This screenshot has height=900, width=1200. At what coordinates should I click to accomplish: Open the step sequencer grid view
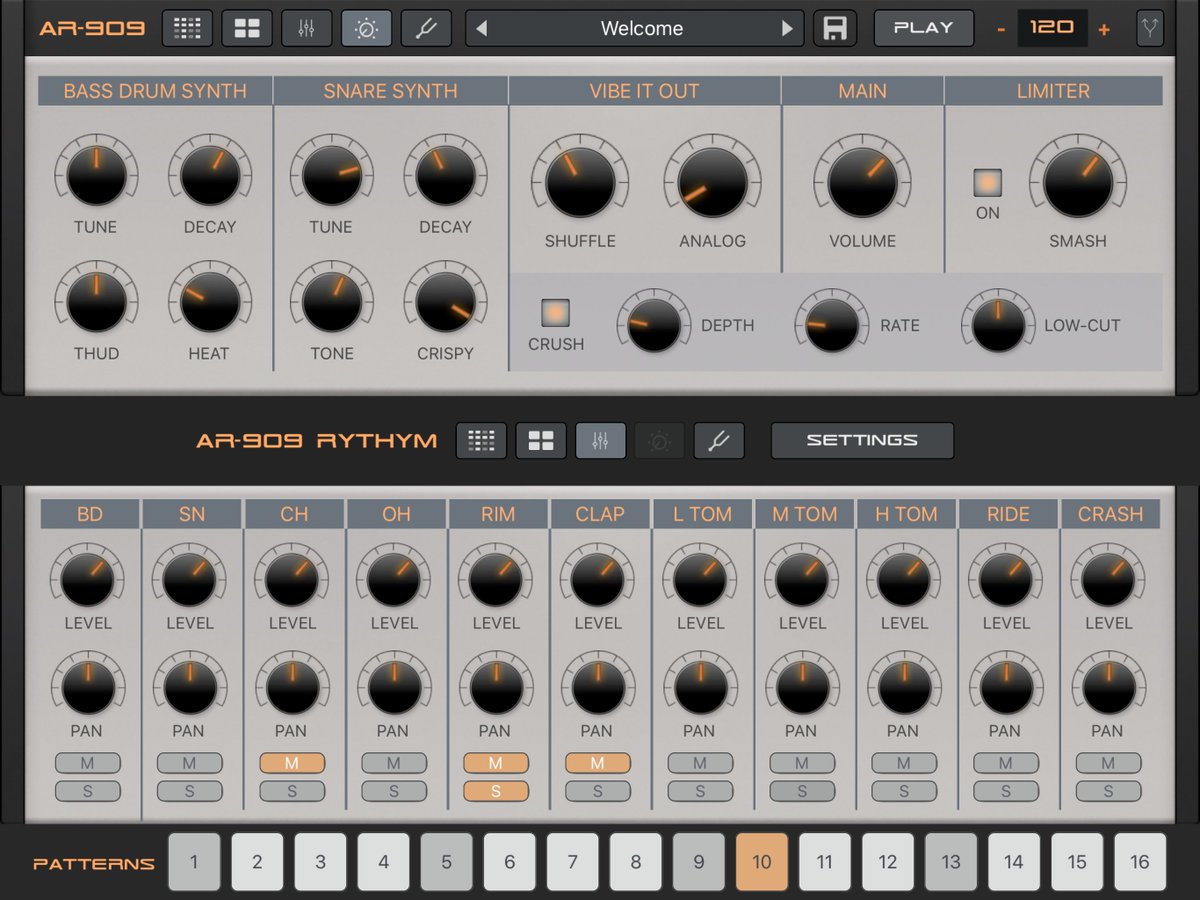click(x=186, y=28)
